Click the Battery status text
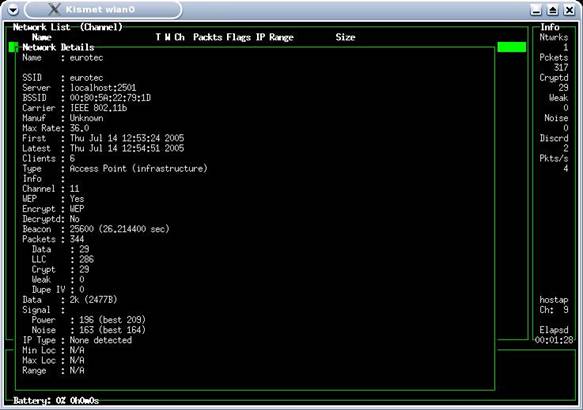 pos(56,400)
